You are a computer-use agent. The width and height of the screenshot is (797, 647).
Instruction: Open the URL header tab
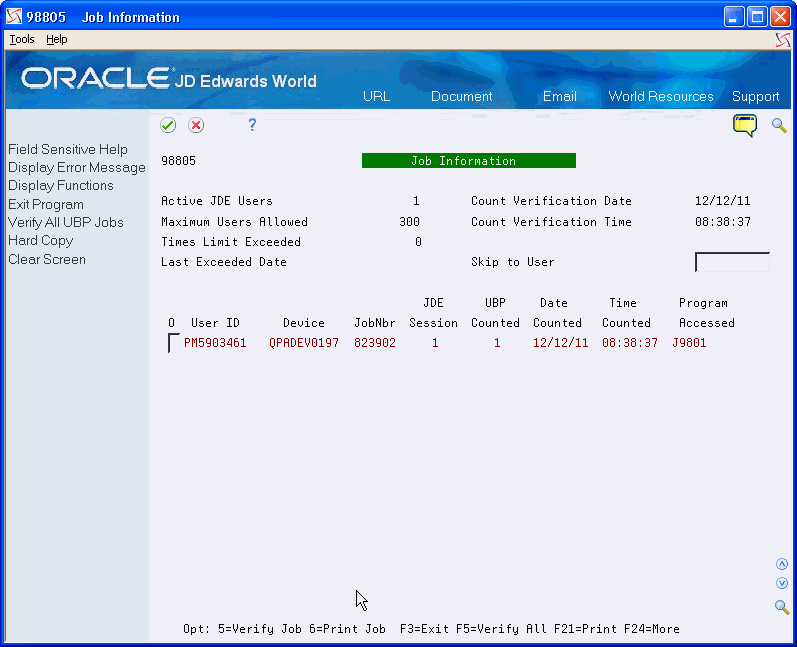(376, 97)
